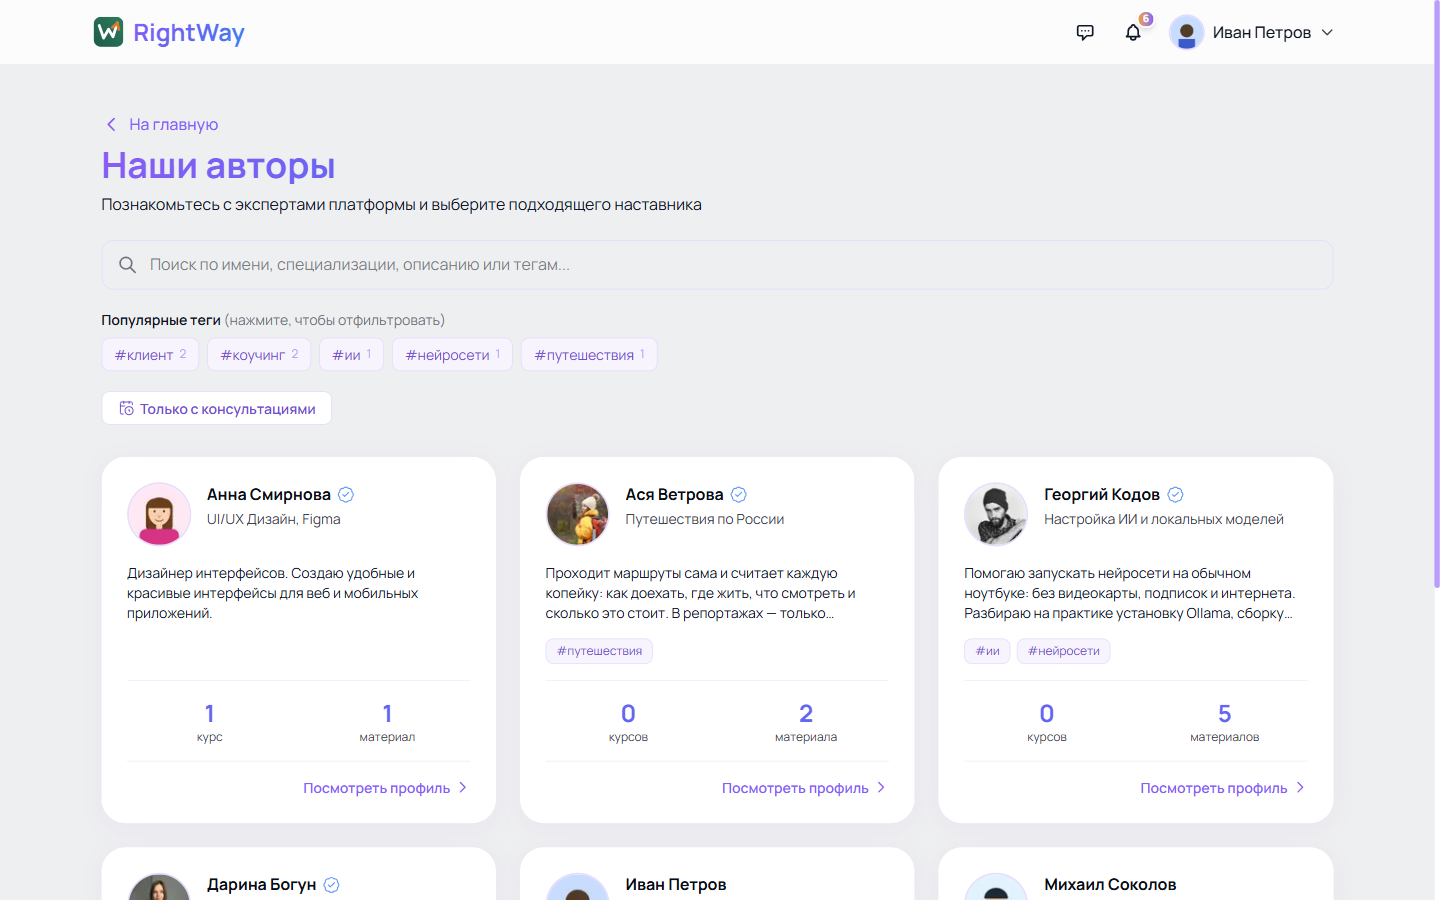Click the verified badge next to Ася Ветрова
The width and height of the screenshot is (1440, 900).
pyautogui.click(x=739, y=494)
